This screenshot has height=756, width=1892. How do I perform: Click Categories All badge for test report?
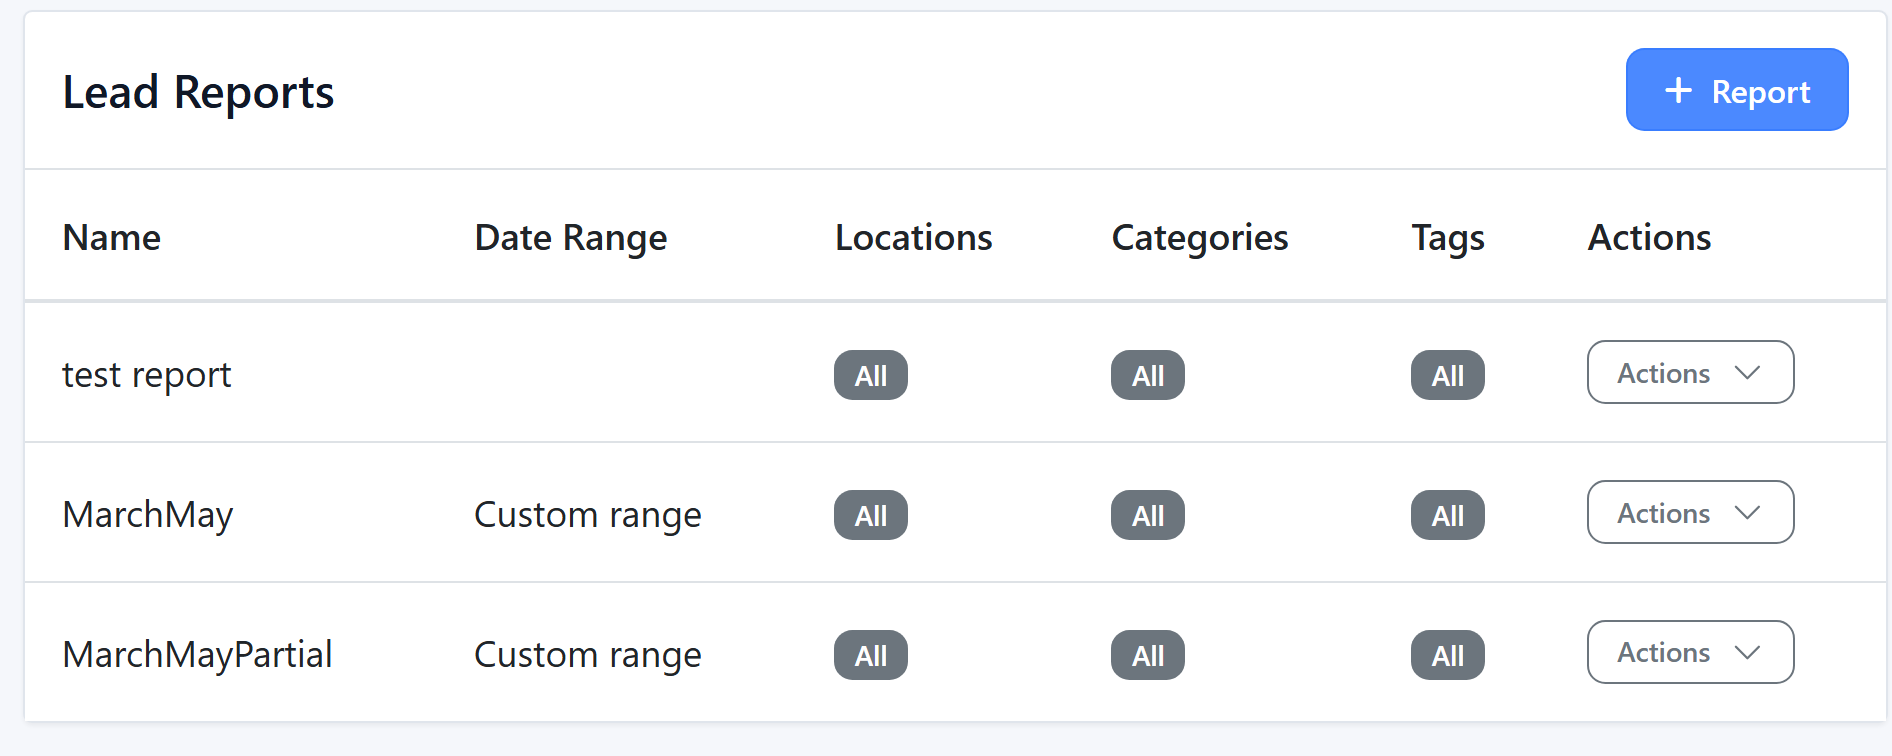pyautogui.click(x=1147, y=376)
